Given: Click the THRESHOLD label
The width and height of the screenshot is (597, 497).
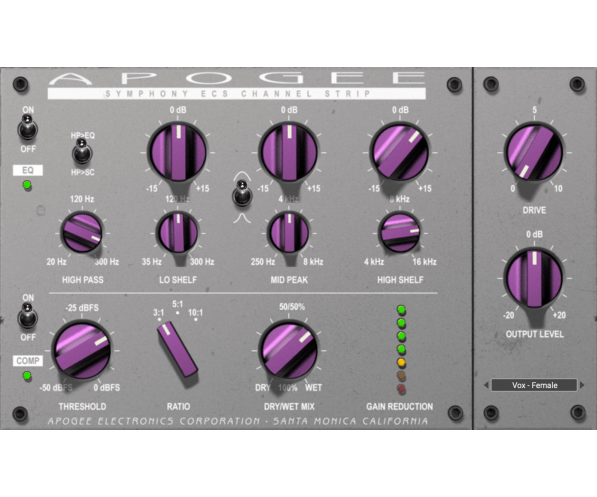Looking at the screenshot, I should point(82,406).
